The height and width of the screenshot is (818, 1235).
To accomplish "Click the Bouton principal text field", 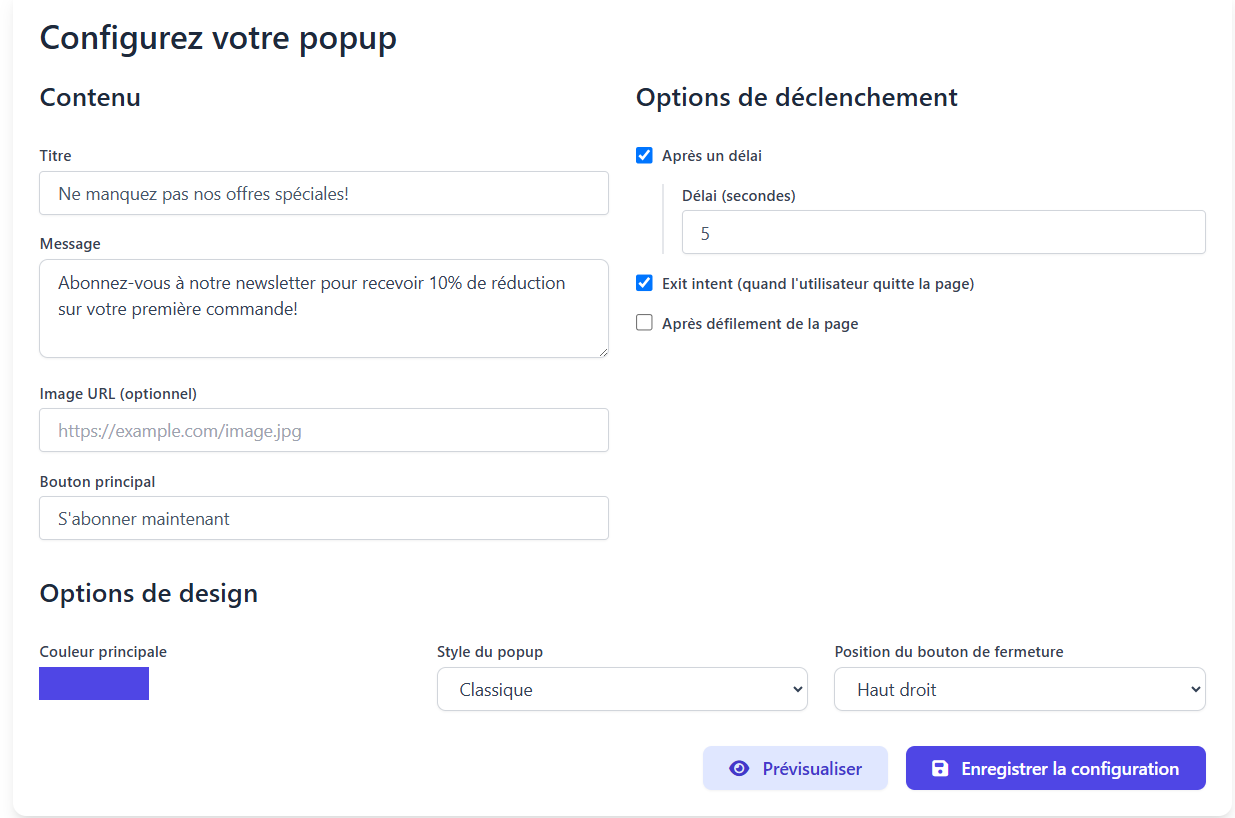I will 324,518.
